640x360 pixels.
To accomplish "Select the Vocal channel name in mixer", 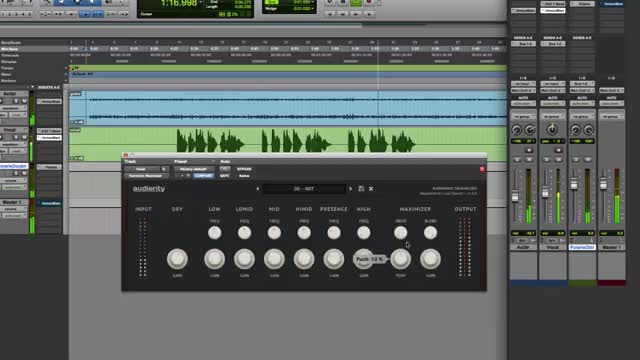I will click(553, 247).
